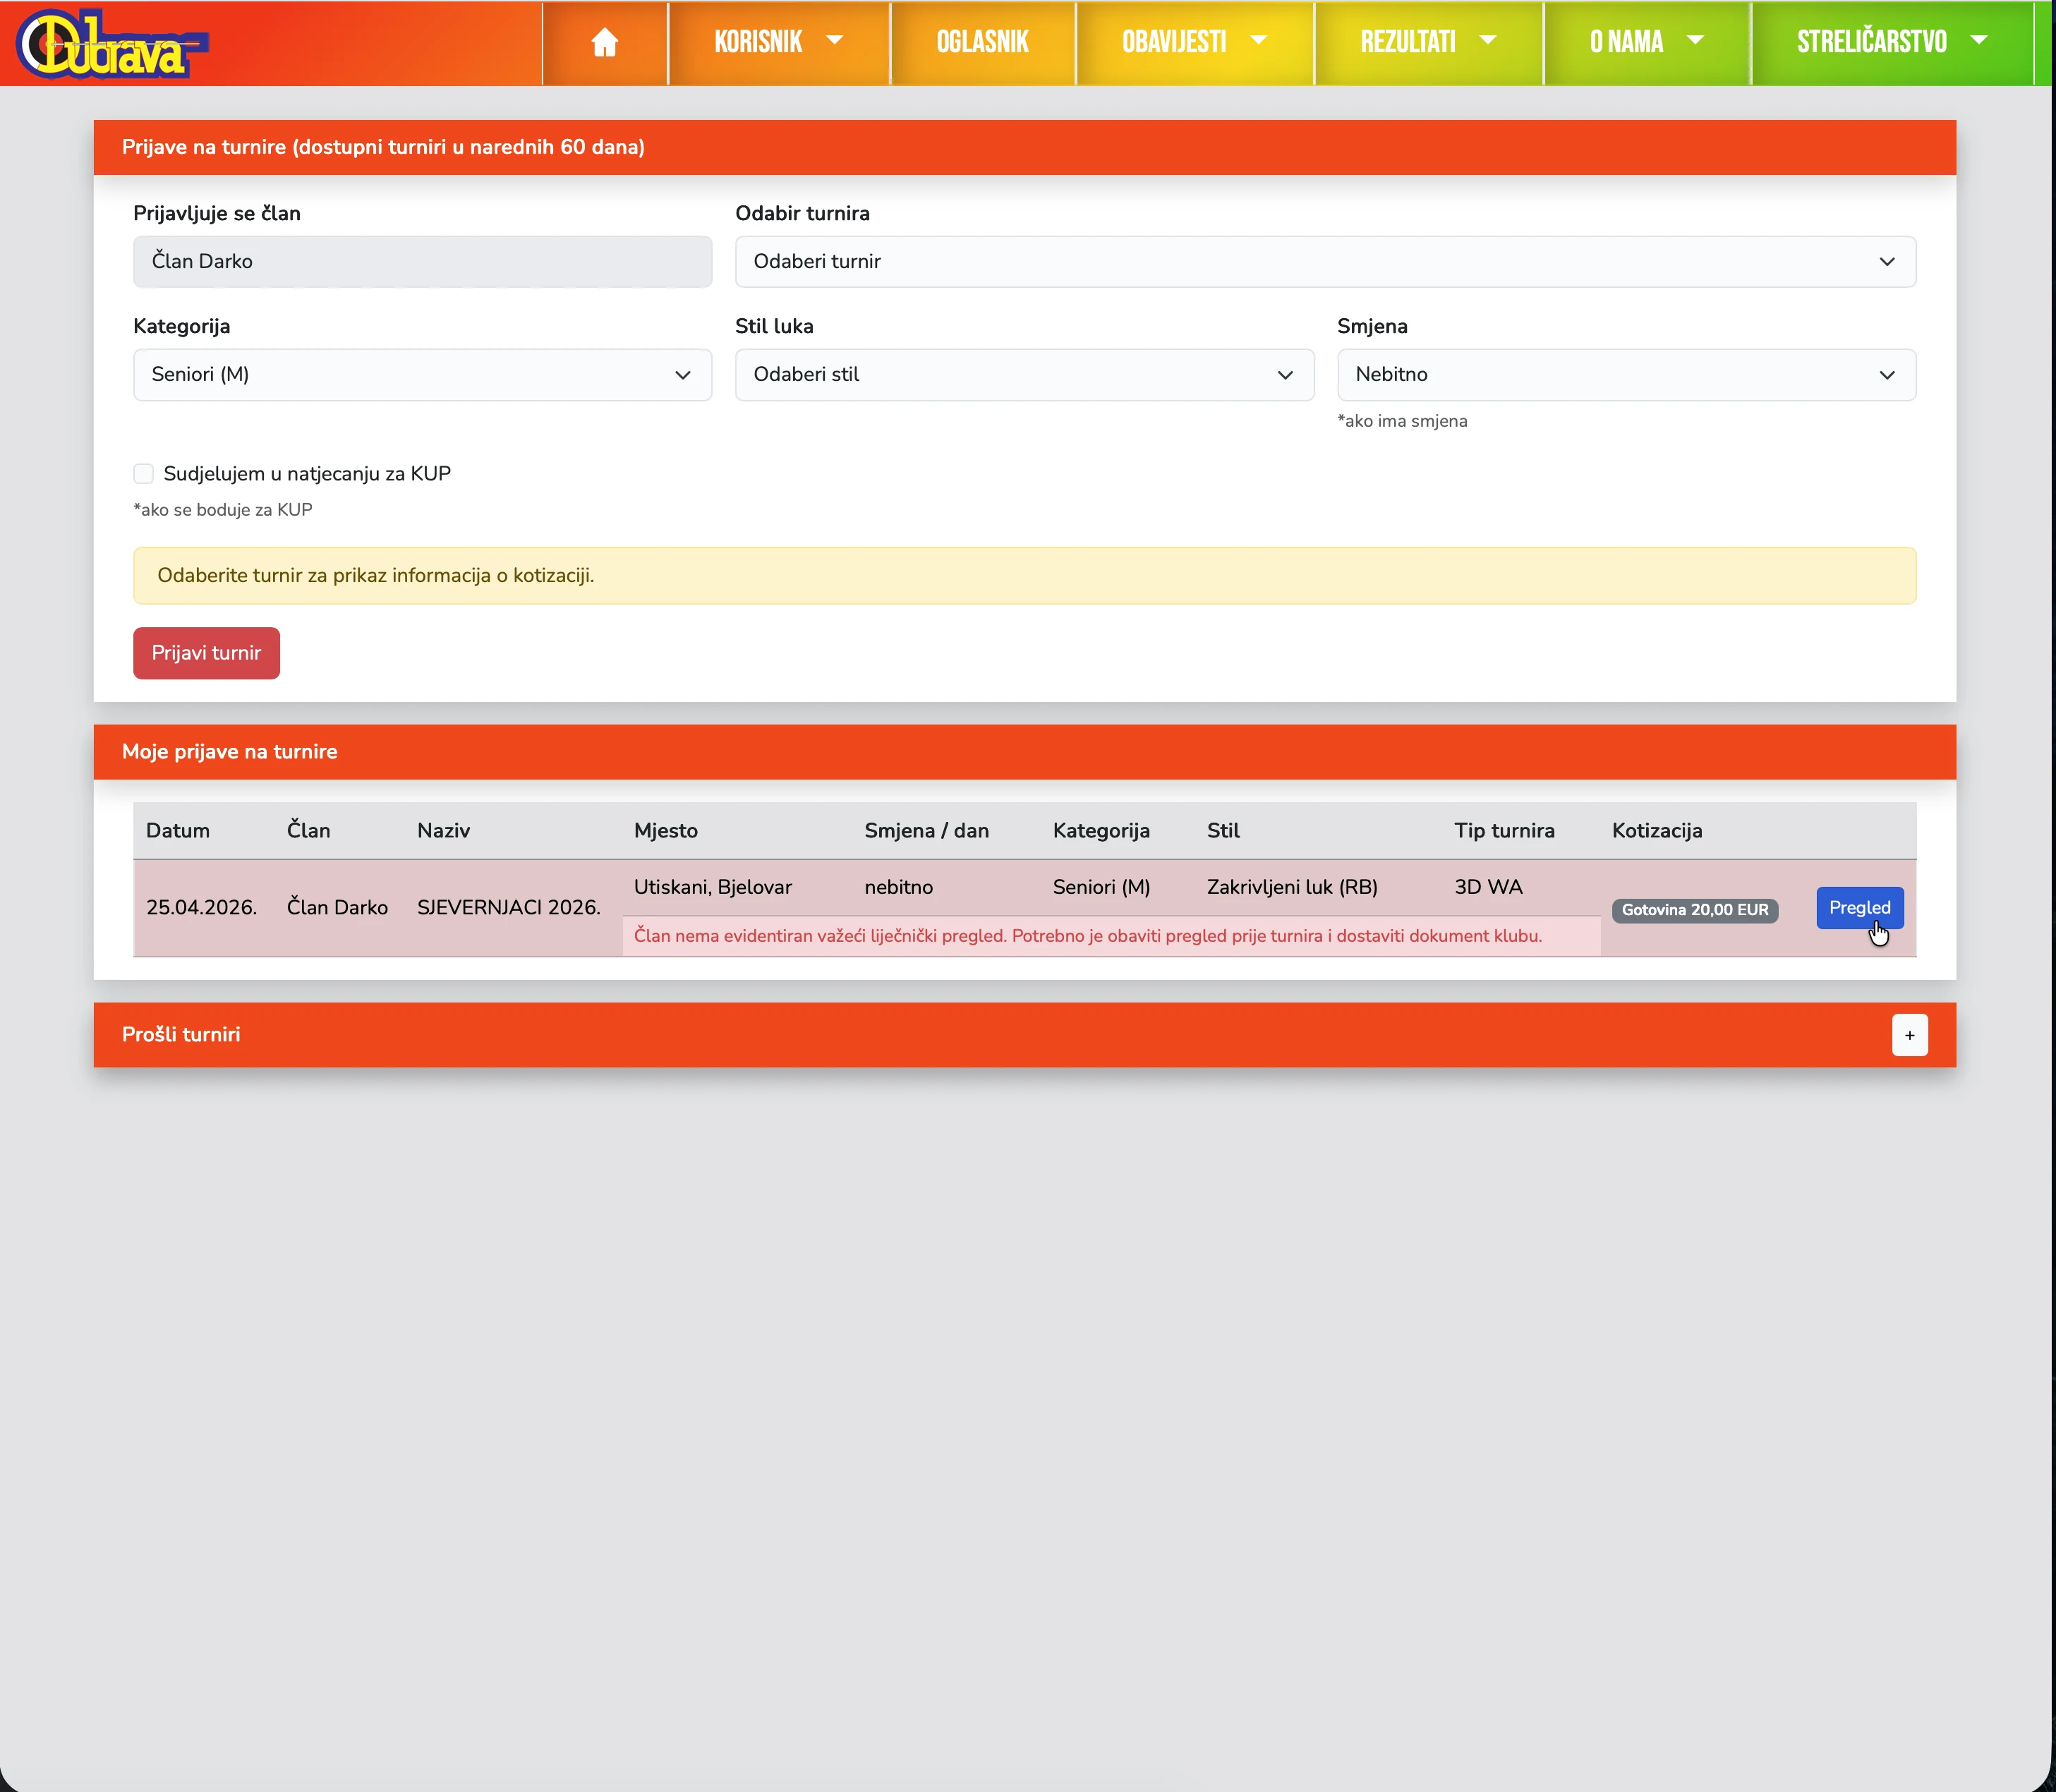2056x1792 pixels.
Task: Open the Odaberi turnir dropdown
Action: tap(1324, 262)
